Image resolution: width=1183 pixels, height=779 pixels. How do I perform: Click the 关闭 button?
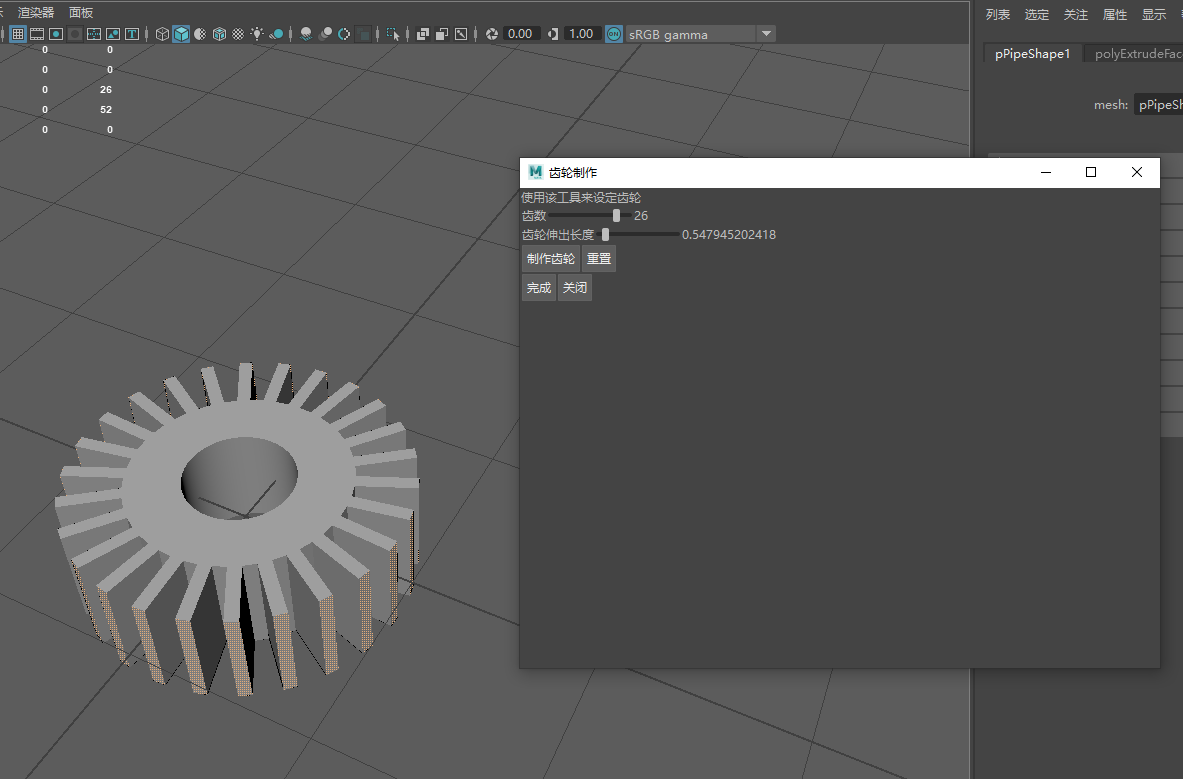click(x=575, y=287)
